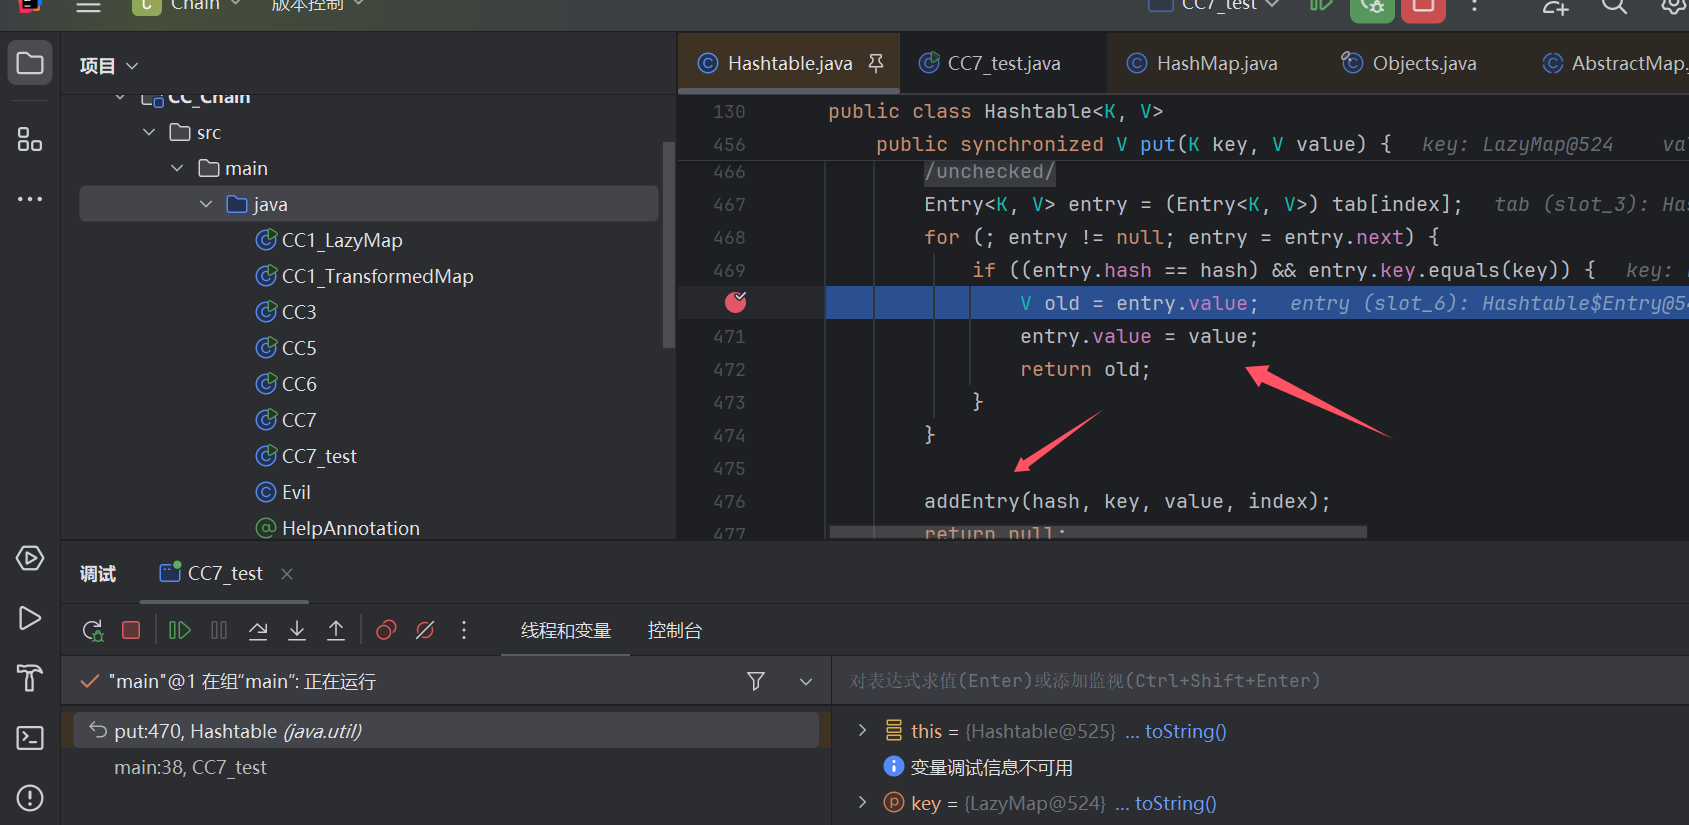Viewport: 1689px width, 825px height.
Task: Open the CC7_test run configuration dropdown
Action: (1215, 5)
